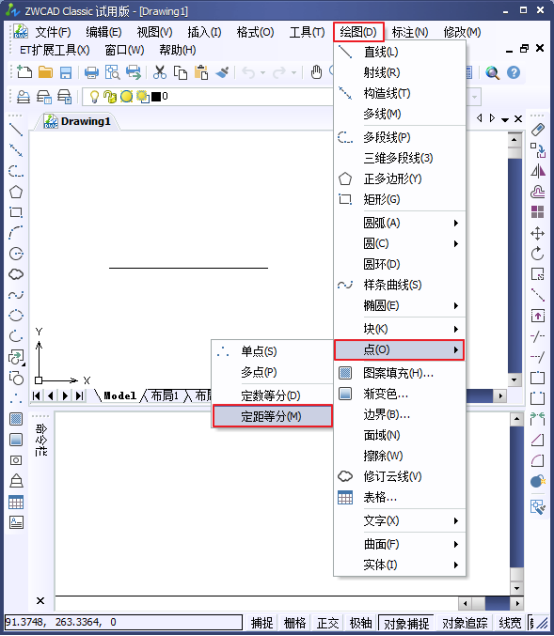This screenshot has width=554, height=636.
Task: Click the Print icon
Action: 91,73
